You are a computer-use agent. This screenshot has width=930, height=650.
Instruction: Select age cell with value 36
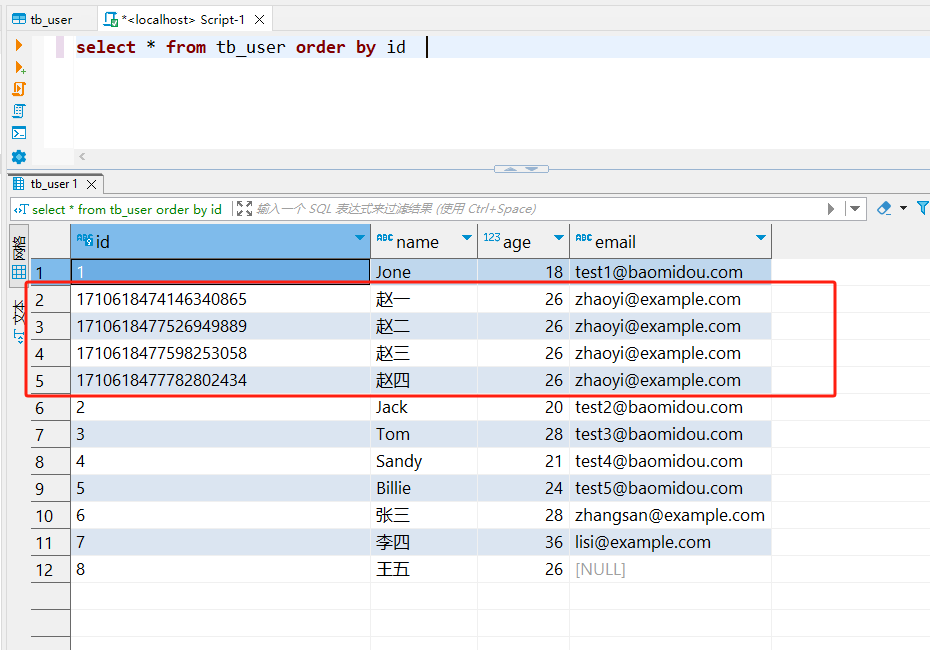pyautogui.click(x=523, y=542)
